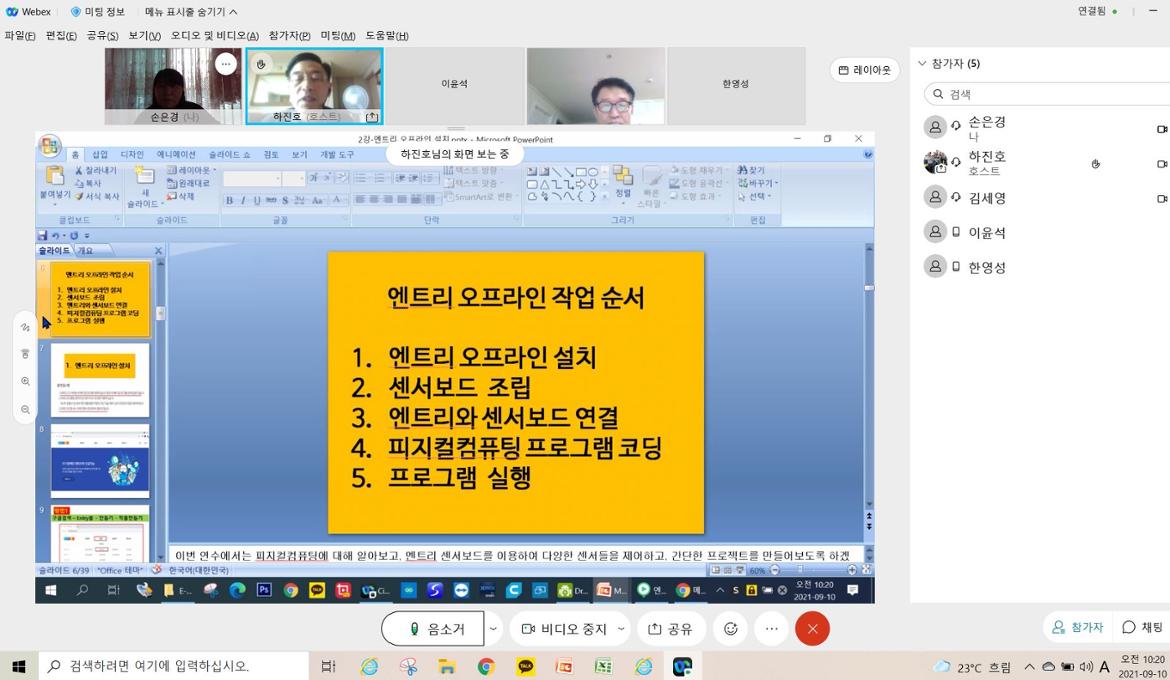Click the phone icon next to 이윤석
The height and width of the screenshot is (680, 1170).
tap(956, 232)
